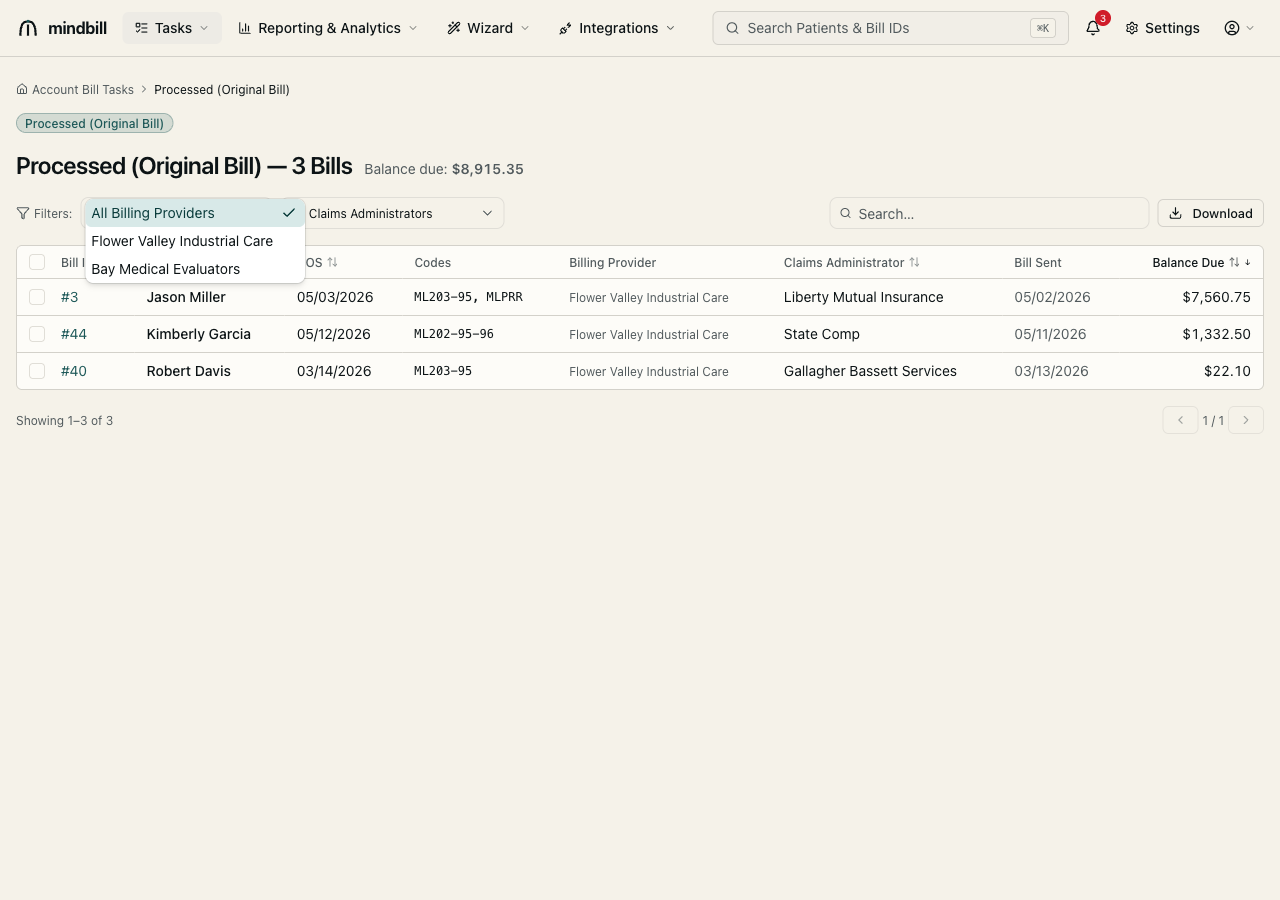Click codes ML202-95-96

click(454, 334)
